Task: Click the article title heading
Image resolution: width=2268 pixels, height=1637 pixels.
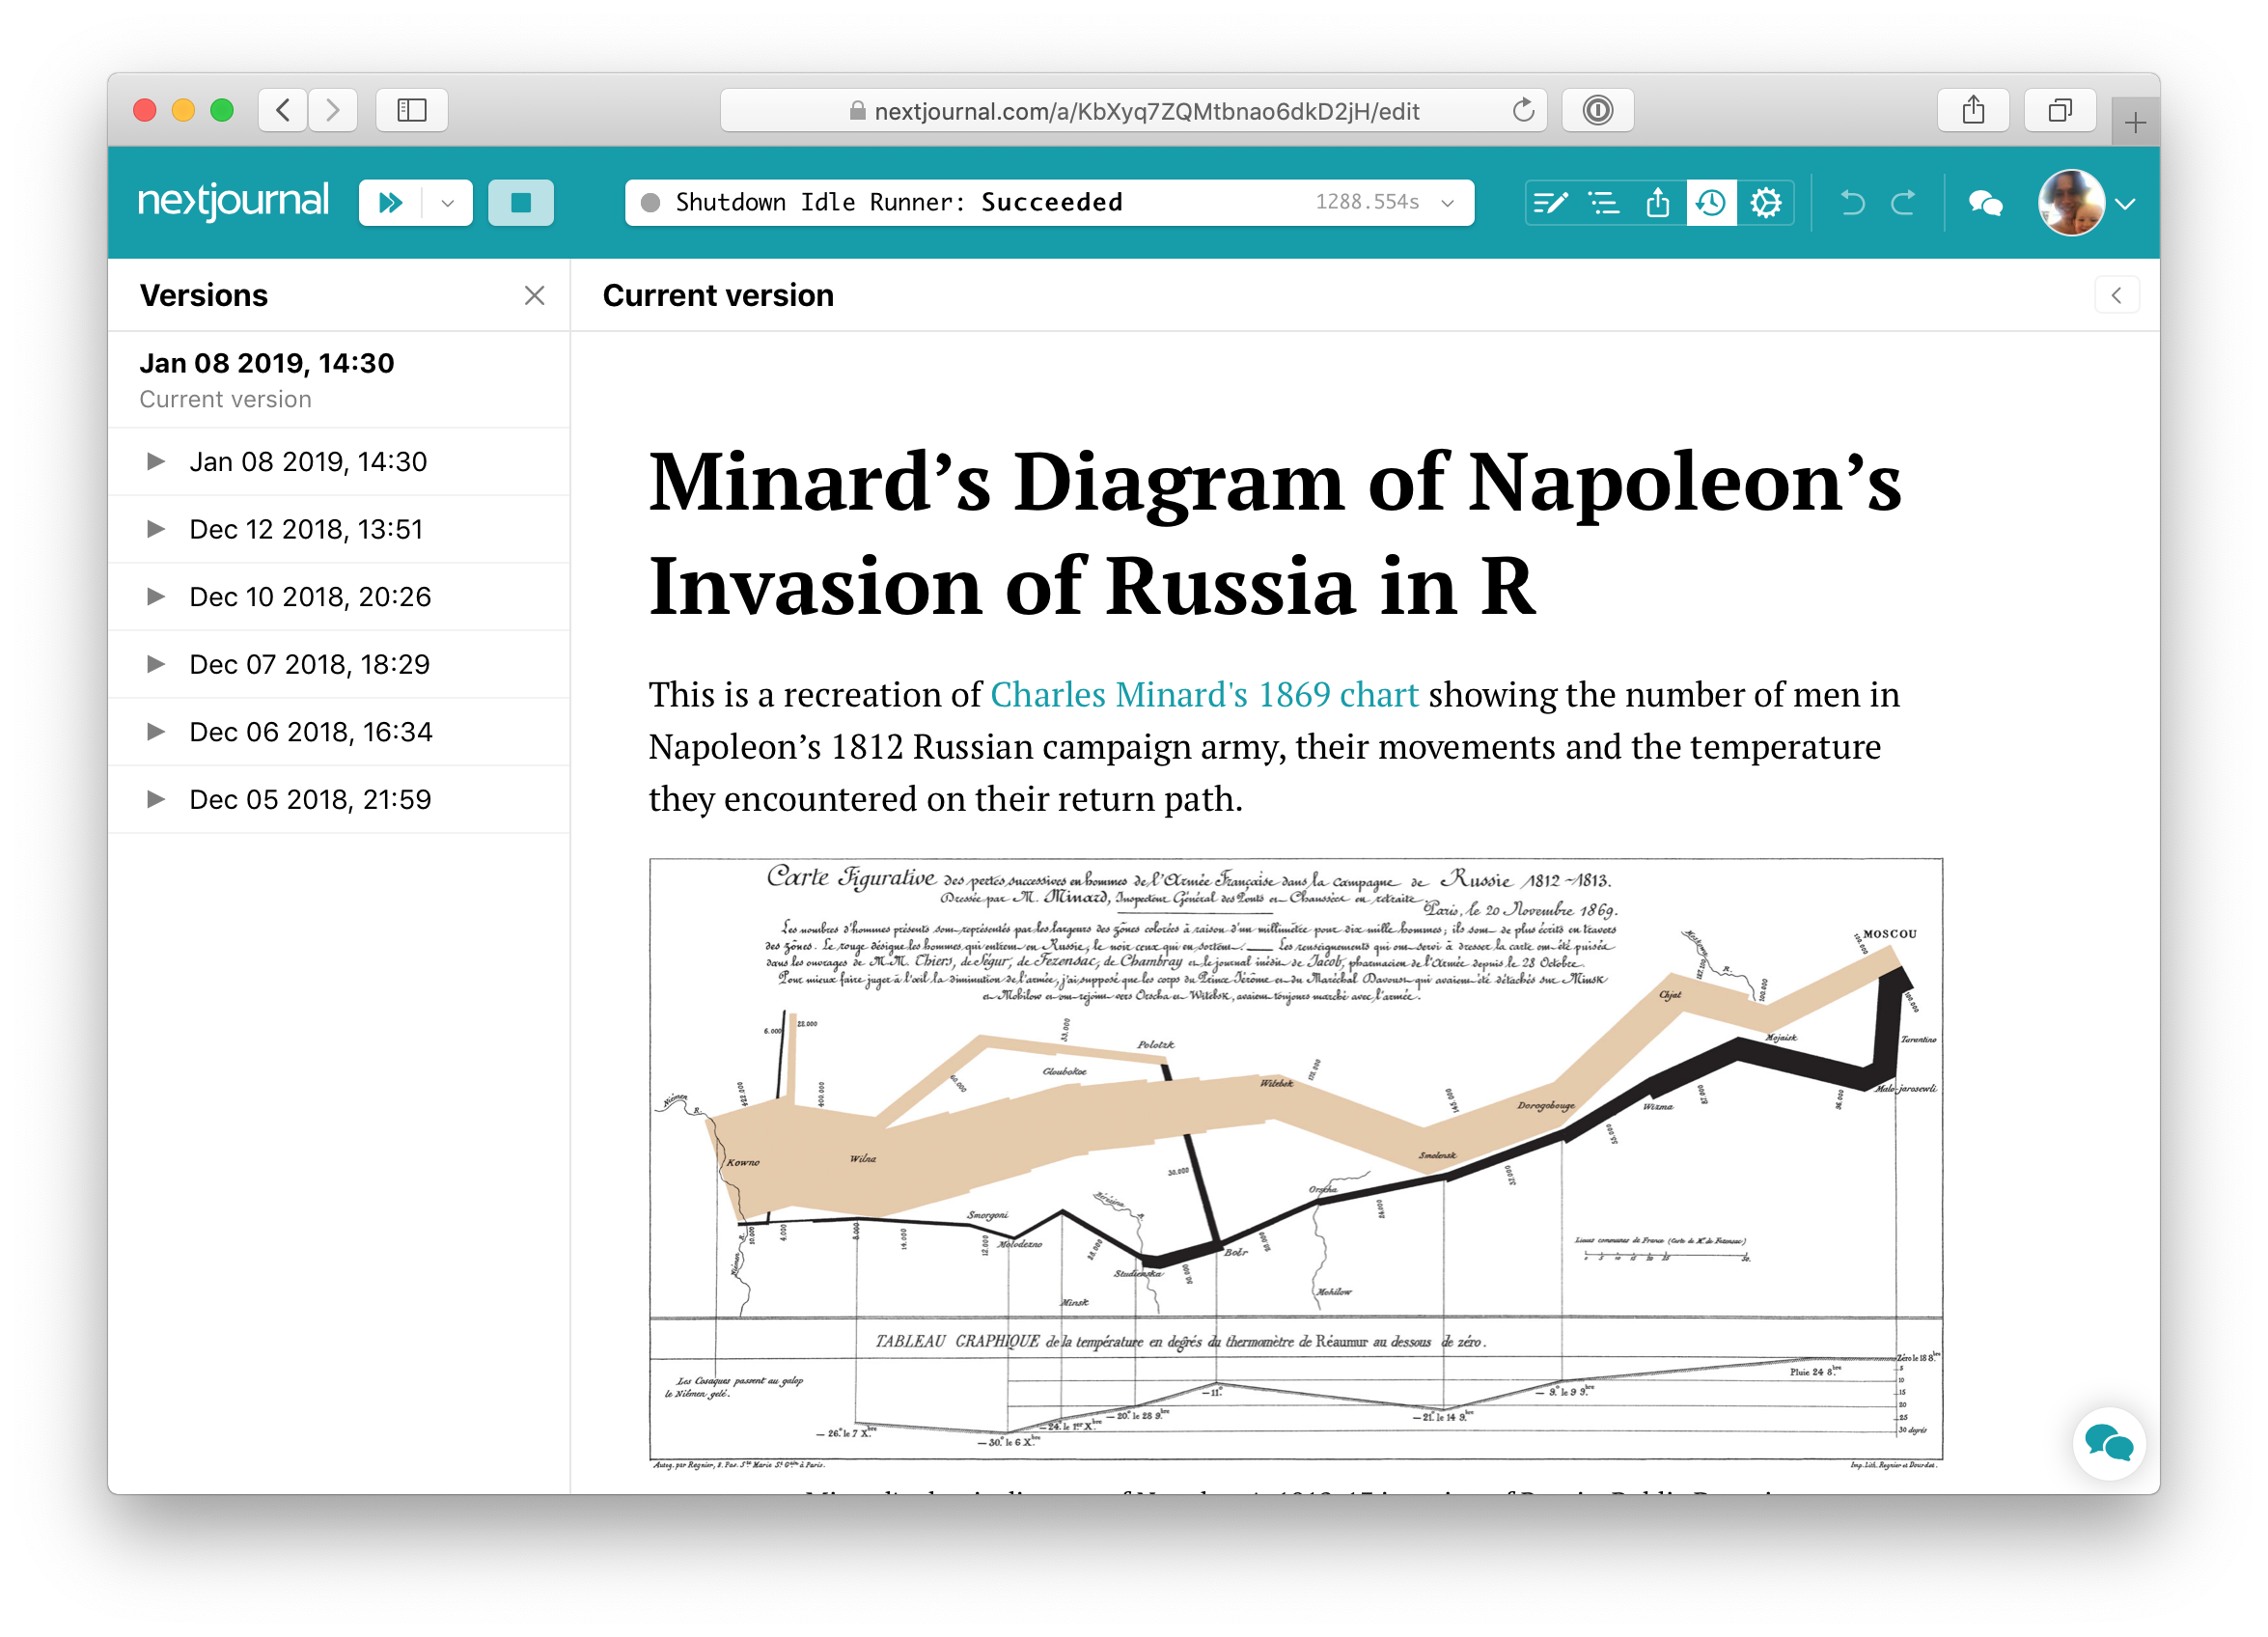Action: [x=1275, y=533]
